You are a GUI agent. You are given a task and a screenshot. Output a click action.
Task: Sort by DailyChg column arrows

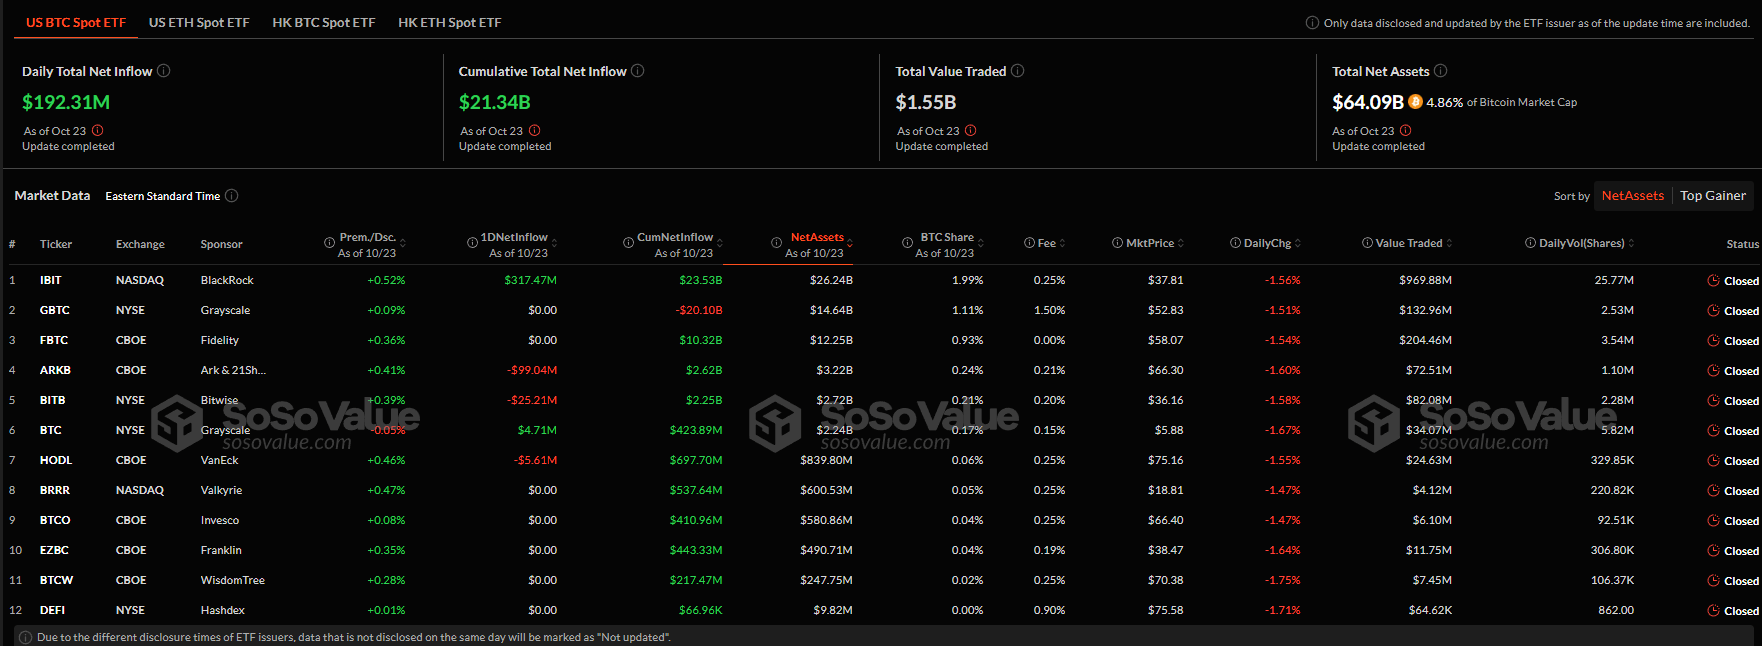pyautogui.click(x=1298, y=244)
